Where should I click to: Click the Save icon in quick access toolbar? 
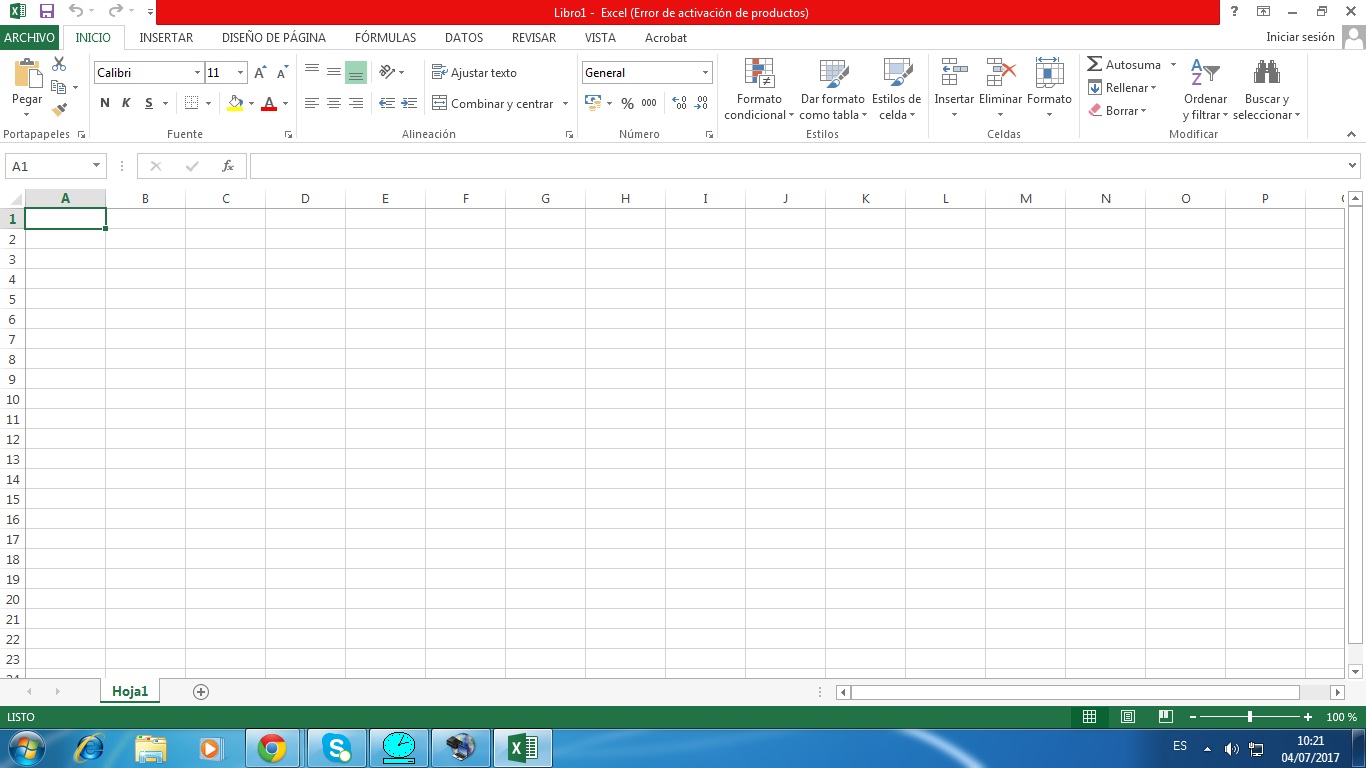point(46,12)
